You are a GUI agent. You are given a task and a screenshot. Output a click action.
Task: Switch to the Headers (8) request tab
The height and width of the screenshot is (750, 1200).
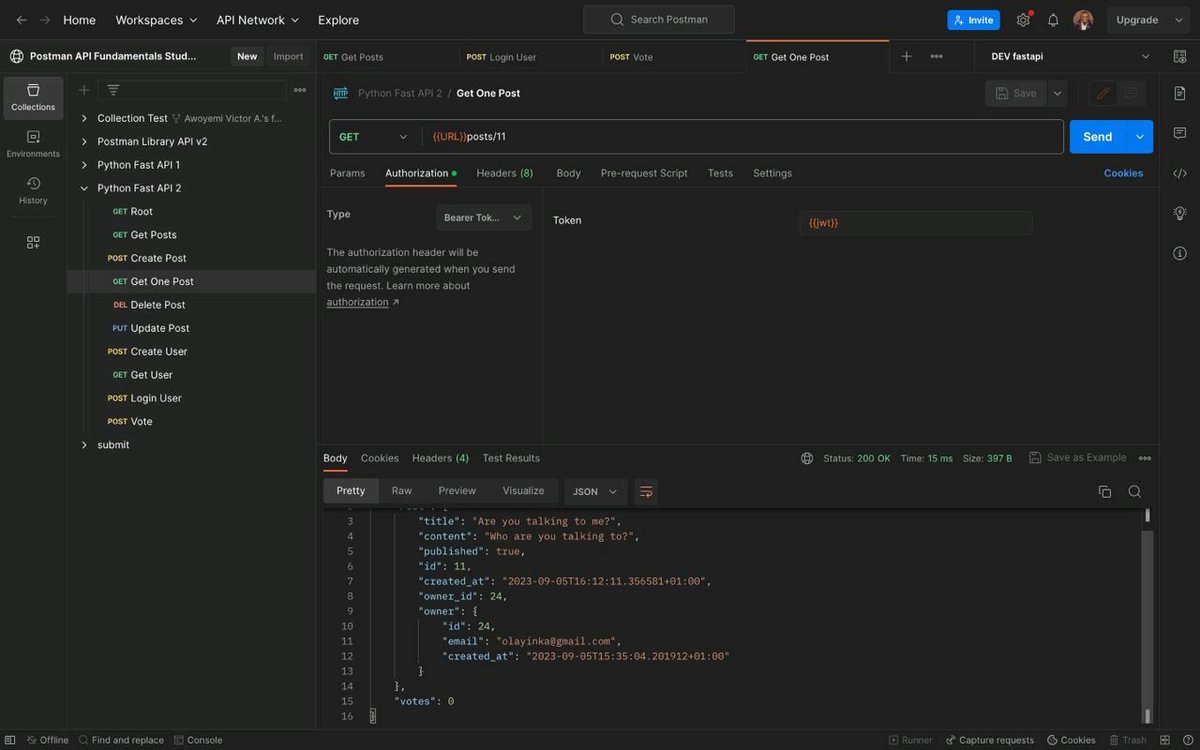click(505, 173)
